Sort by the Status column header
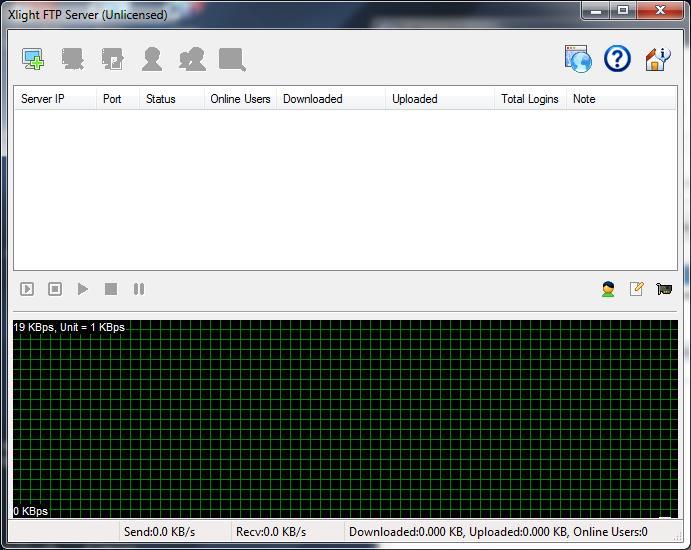The width and height of the screenshot is (691, 550). pos(172,99)
